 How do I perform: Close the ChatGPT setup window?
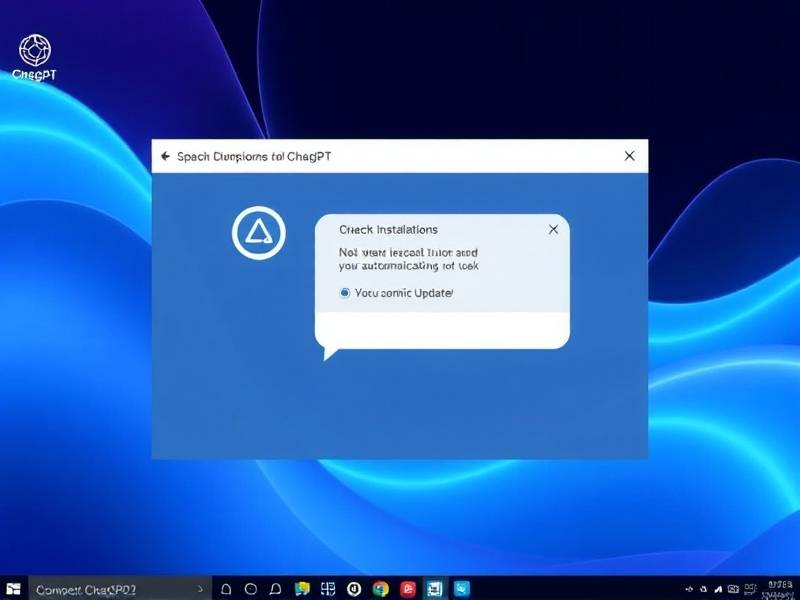coord(629,156)
